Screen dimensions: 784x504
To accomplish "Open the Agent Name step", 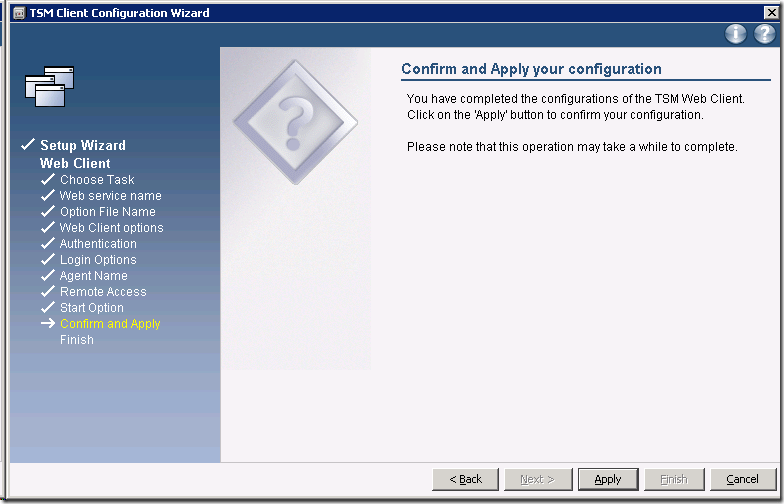I will point(93,276).
